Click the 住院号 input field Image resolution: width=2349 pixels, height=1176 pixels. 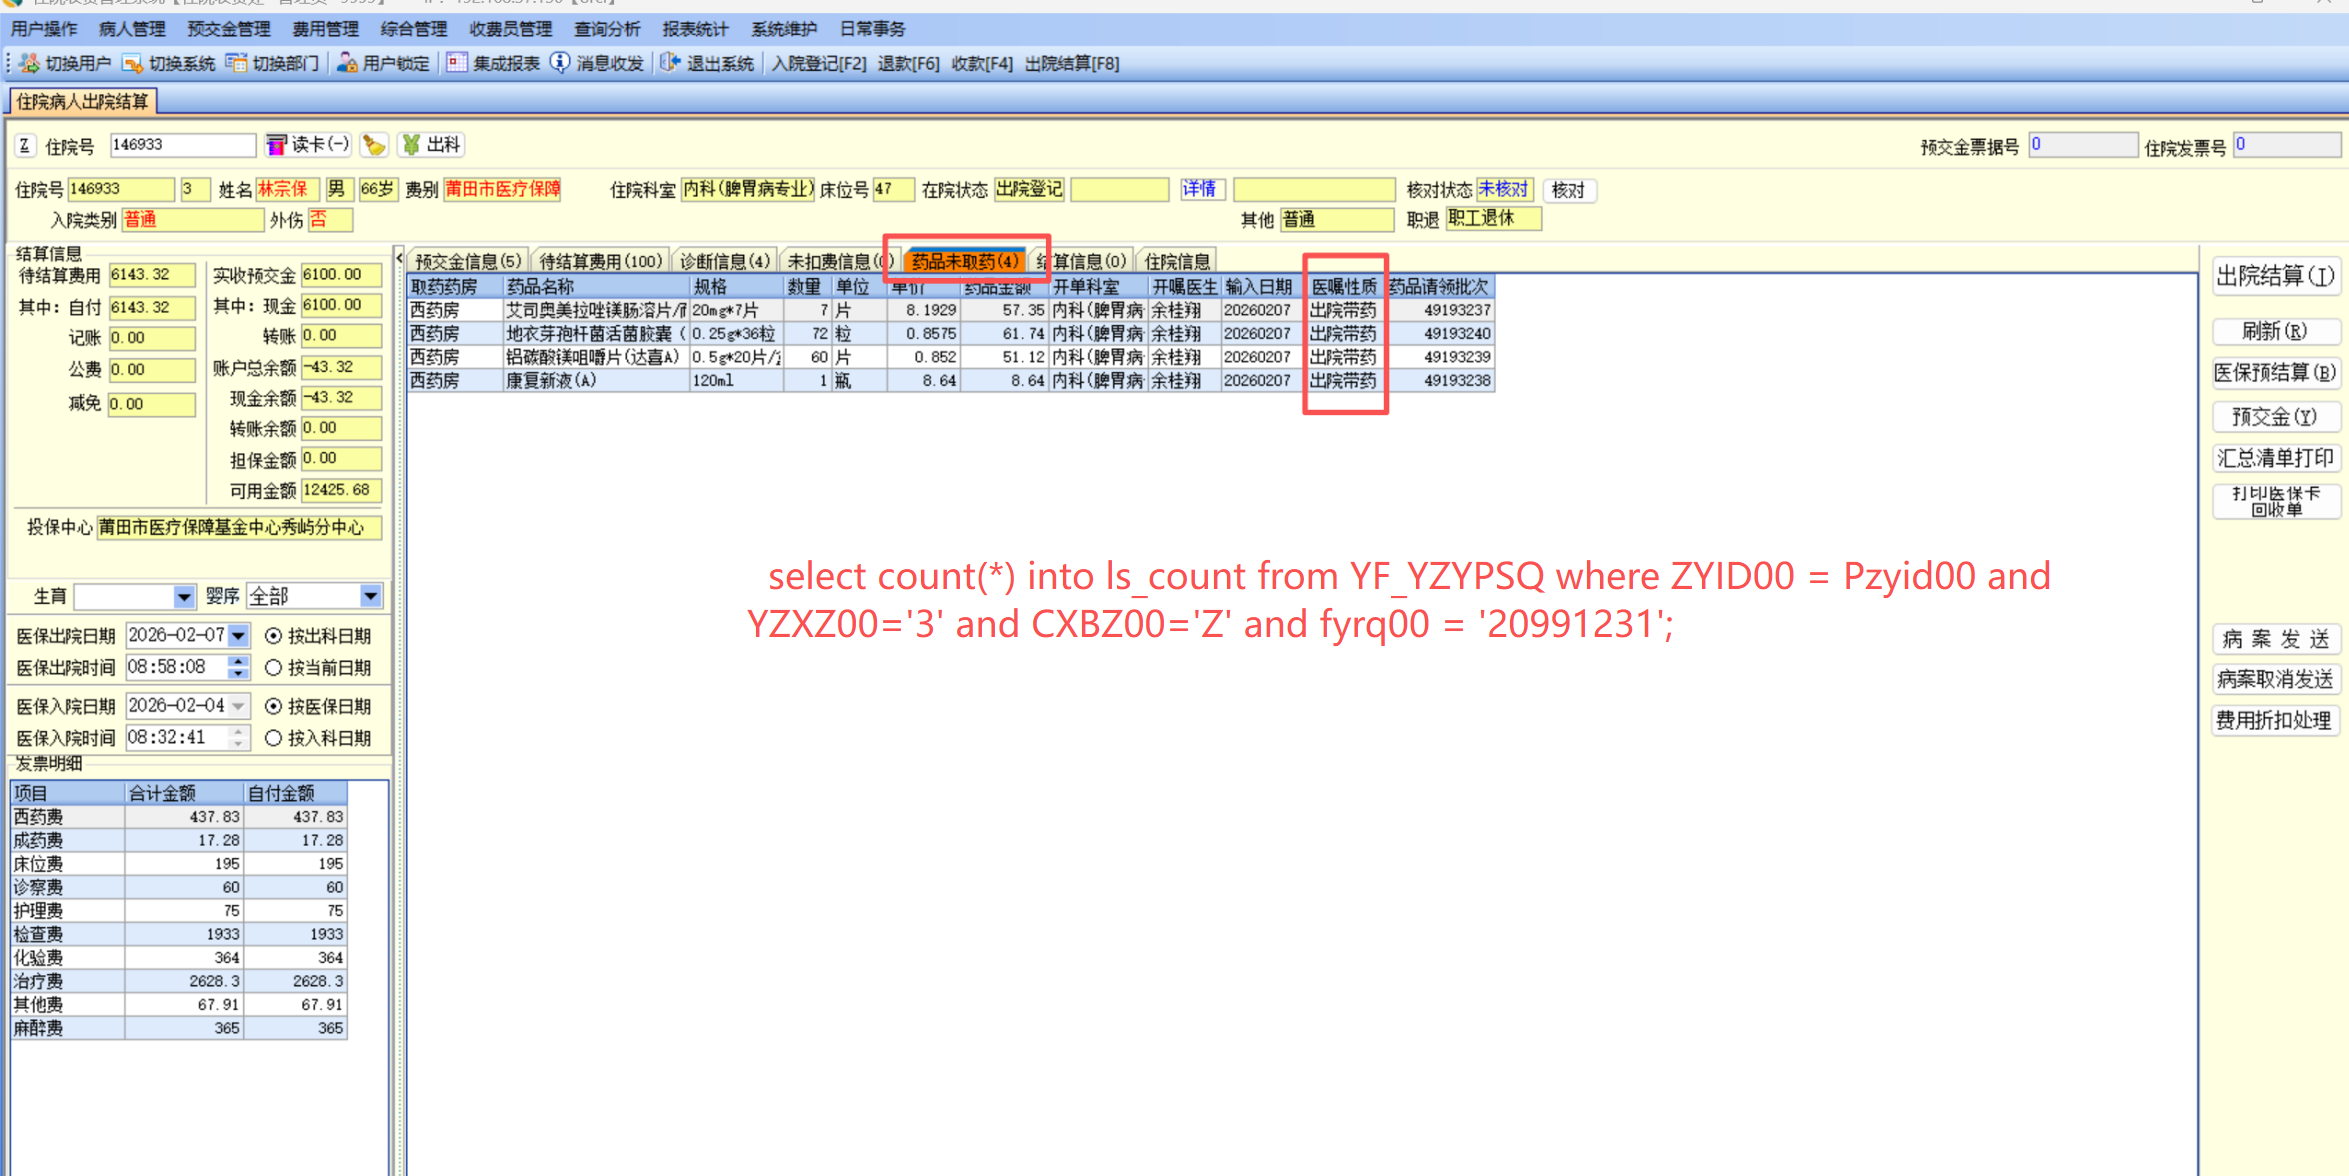(181, 145)
